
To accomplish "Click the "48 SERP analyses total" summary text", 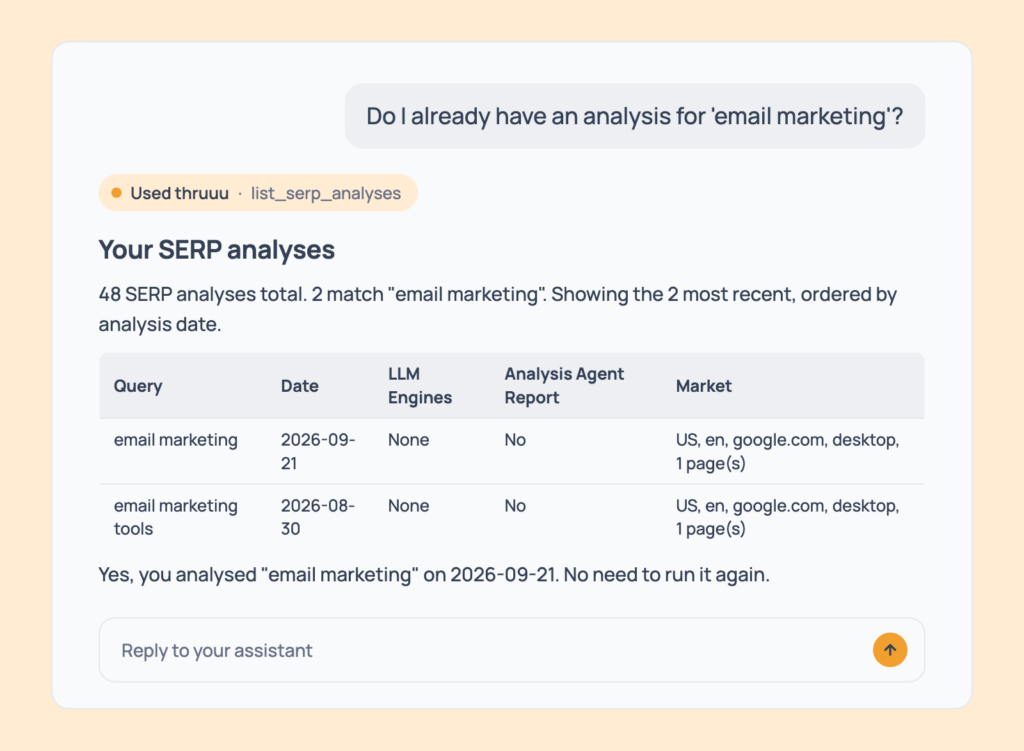I will pos(498,309).
